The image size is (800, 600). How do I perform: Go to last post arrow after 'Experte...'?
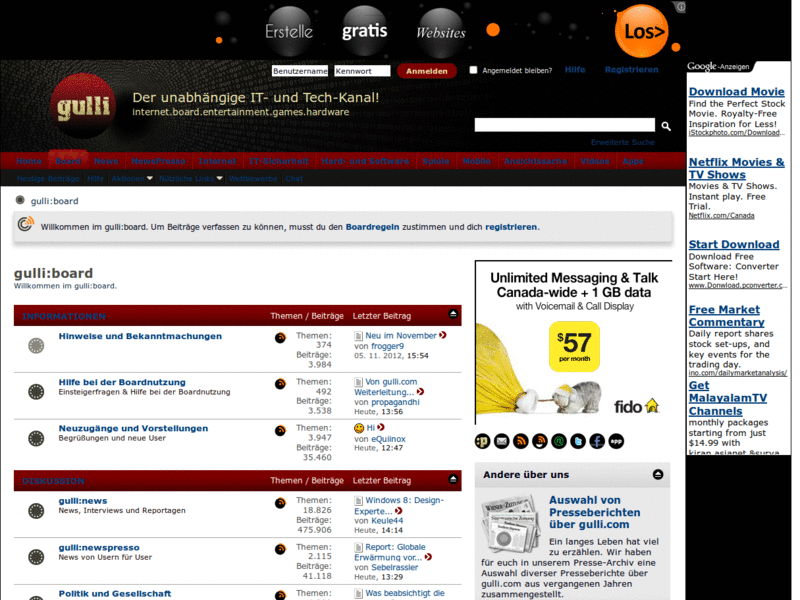(x=398, y=511)
